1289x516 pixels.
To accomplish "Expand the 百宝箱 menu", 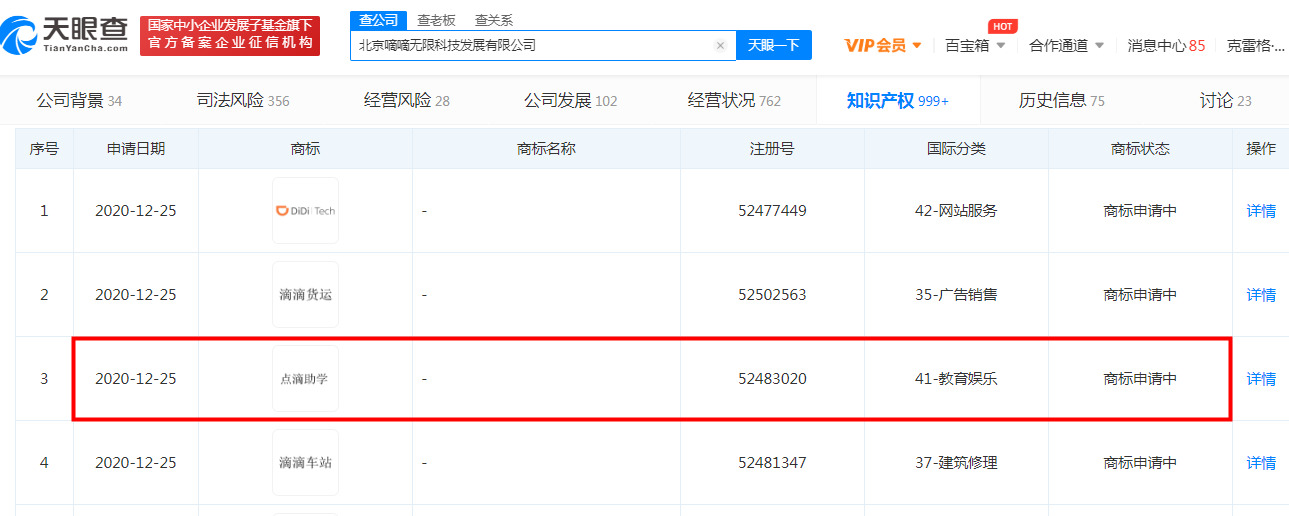I will pos(975,45).
